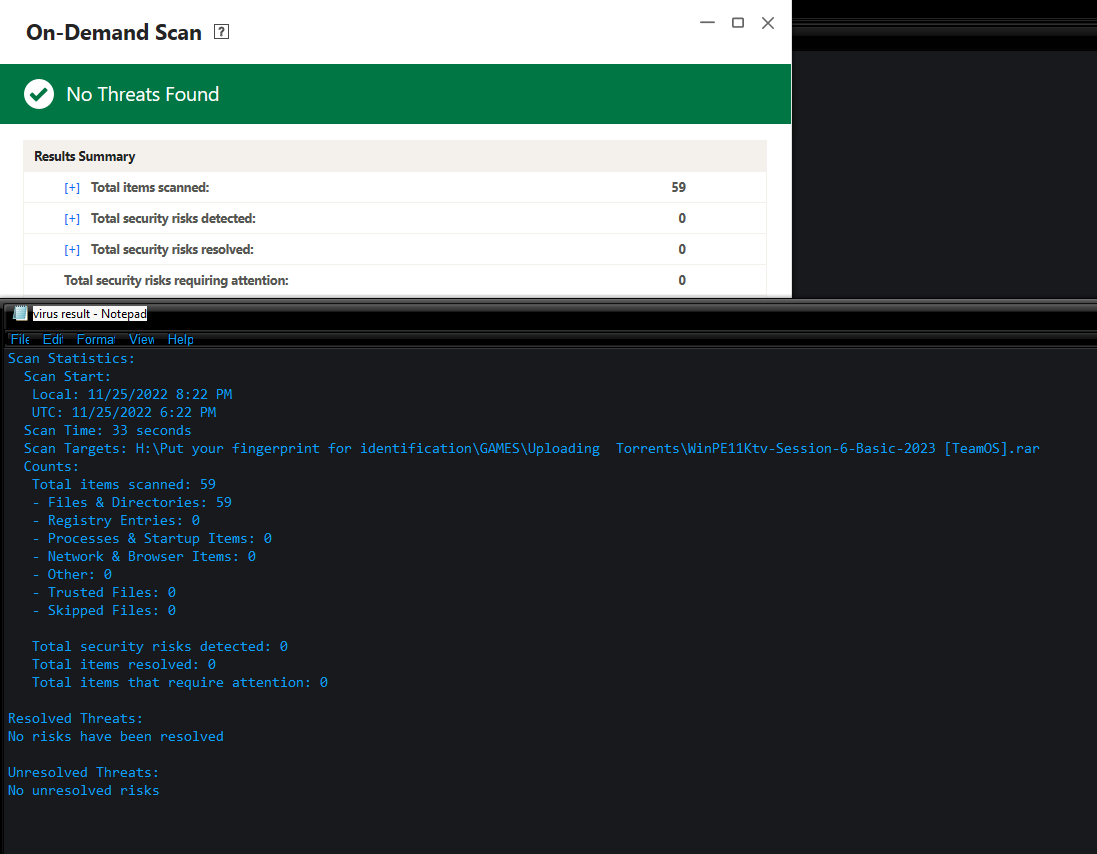Click the 'Files & Directories: 59' line
This screenshot has height=854, width=1097.
tap(132, 502)
